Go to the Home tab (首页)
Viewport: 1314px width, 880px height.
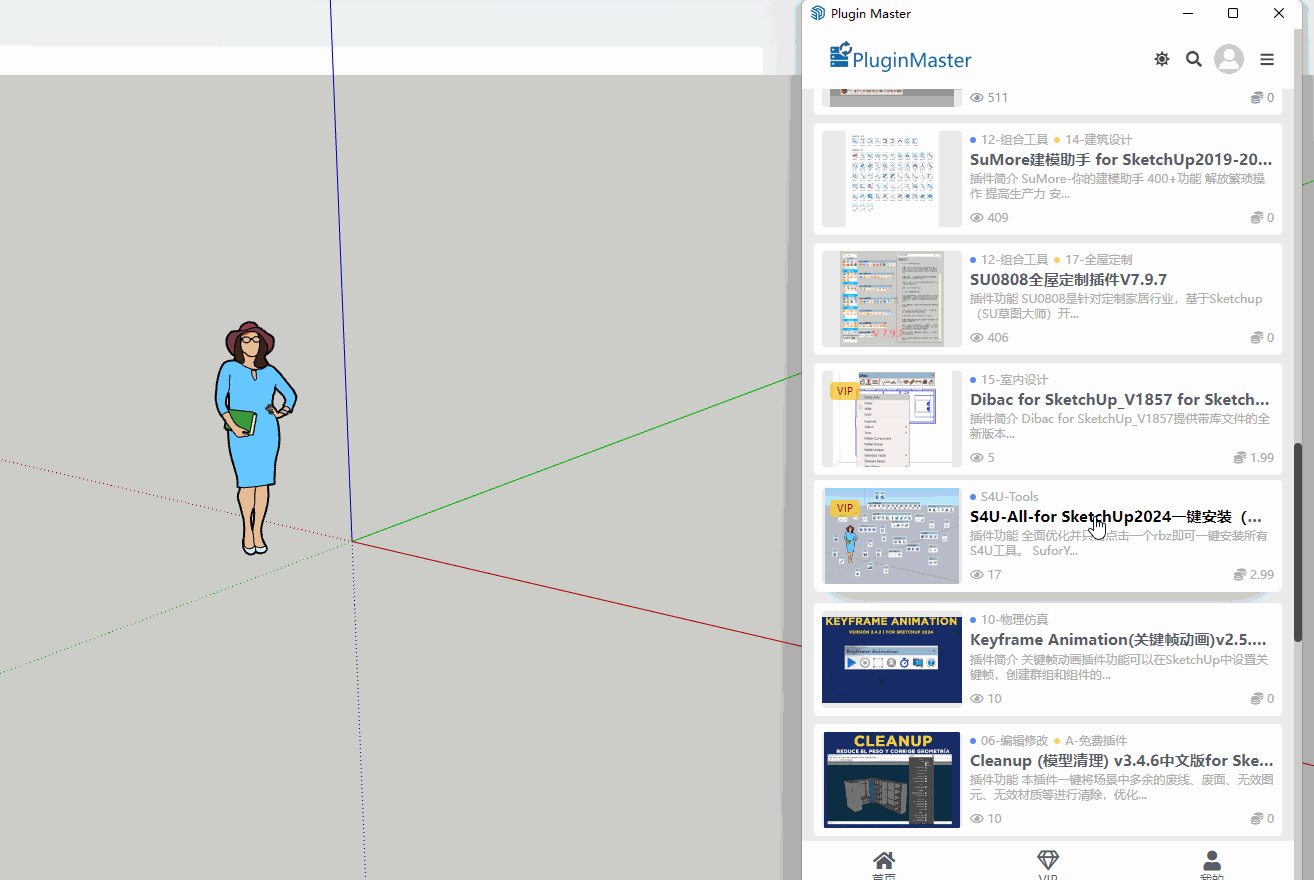[884, 864]
